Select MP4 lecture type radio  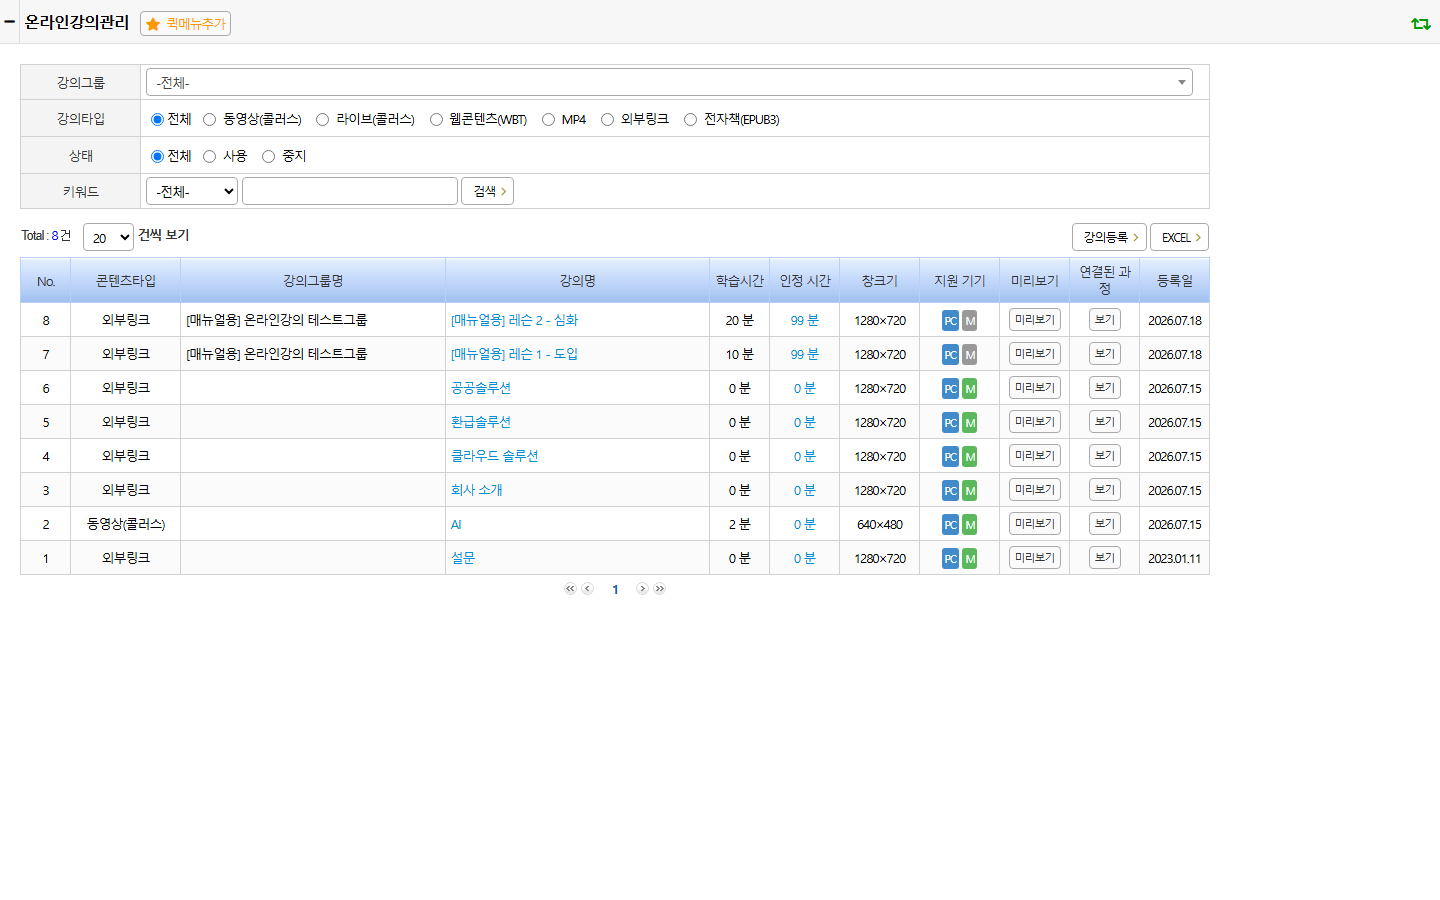click(x=548, y=120)
